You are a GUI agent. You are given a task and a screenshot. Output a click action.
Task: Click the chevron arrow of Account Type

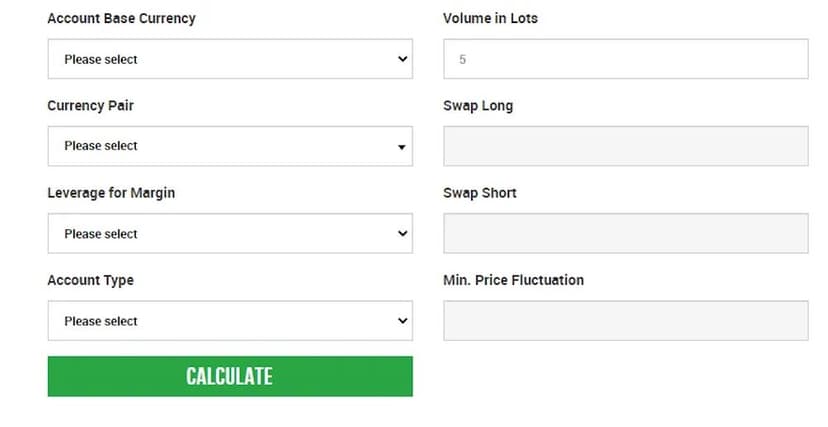[402, 321]
